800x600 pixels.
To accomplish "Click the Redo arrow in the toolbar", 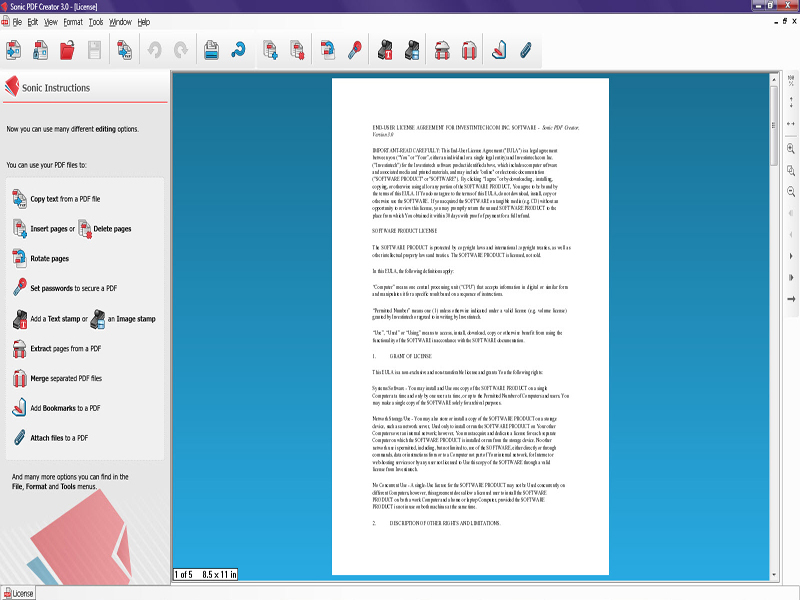I will click(x=181, y=51).
